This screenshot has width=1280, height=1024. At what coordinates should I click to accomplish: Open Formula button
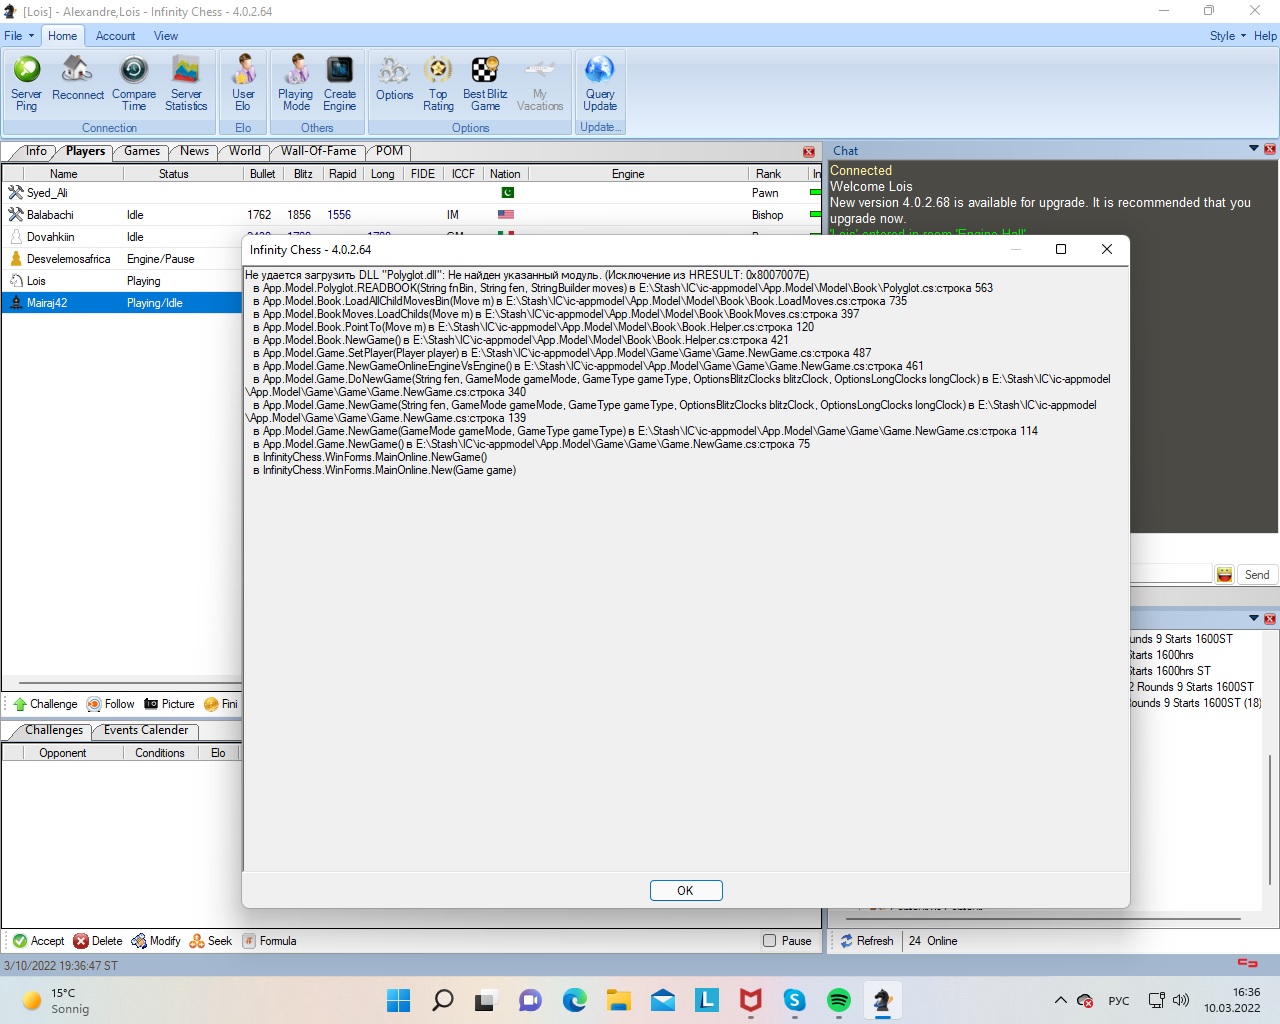coord(270,941)
